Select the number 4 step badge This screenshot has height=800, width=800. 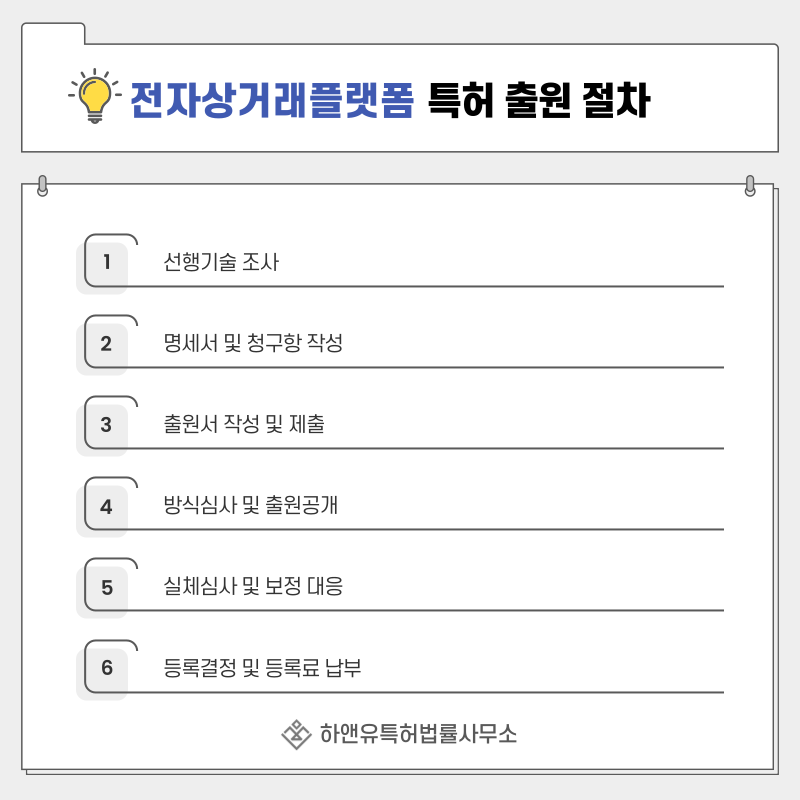coord(106,506)
